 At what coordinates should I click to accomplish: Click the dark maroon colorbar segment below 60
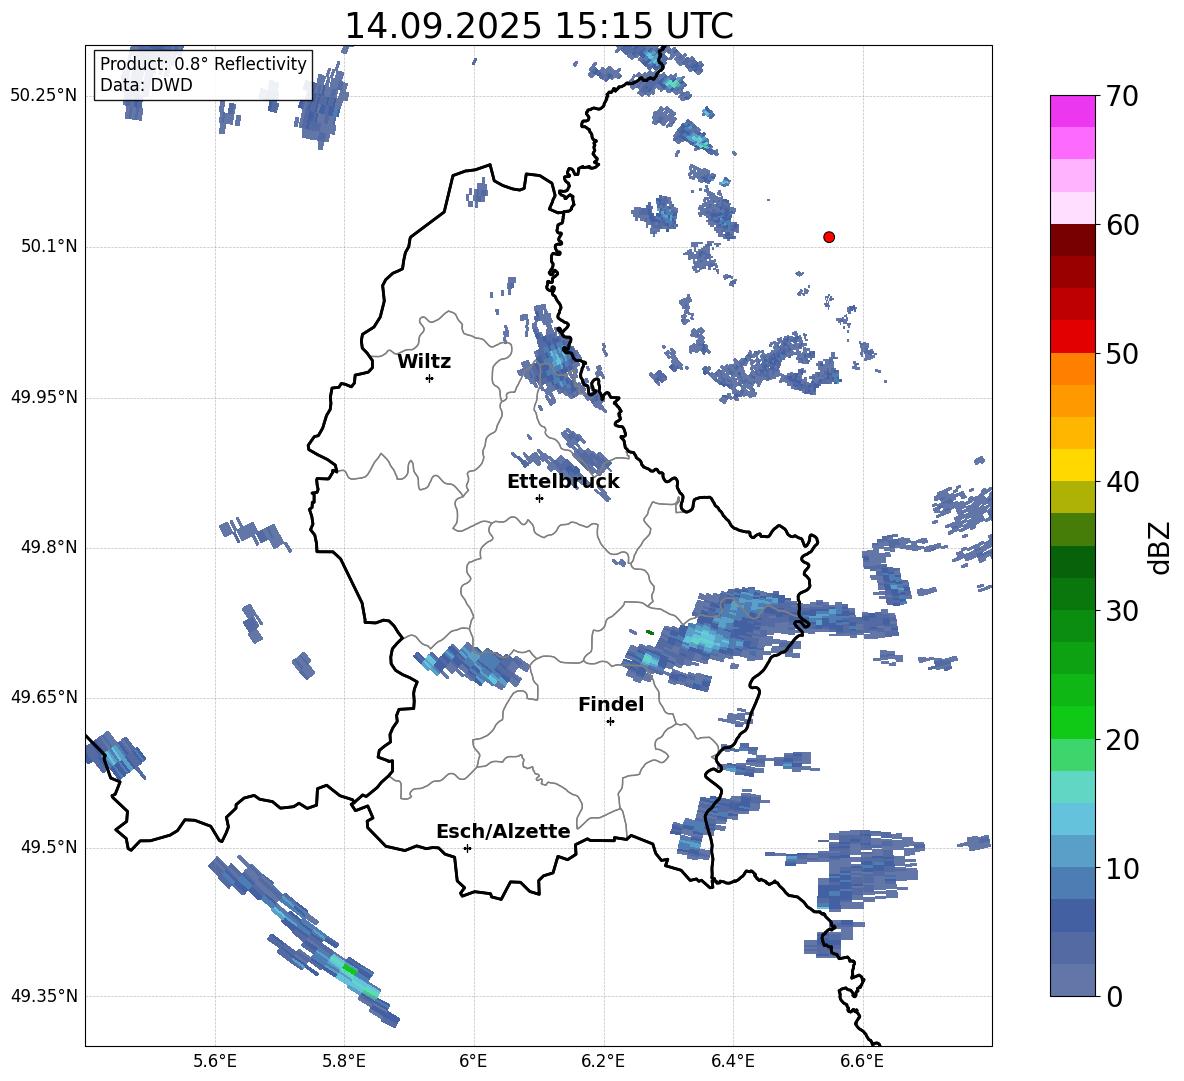1072,239
